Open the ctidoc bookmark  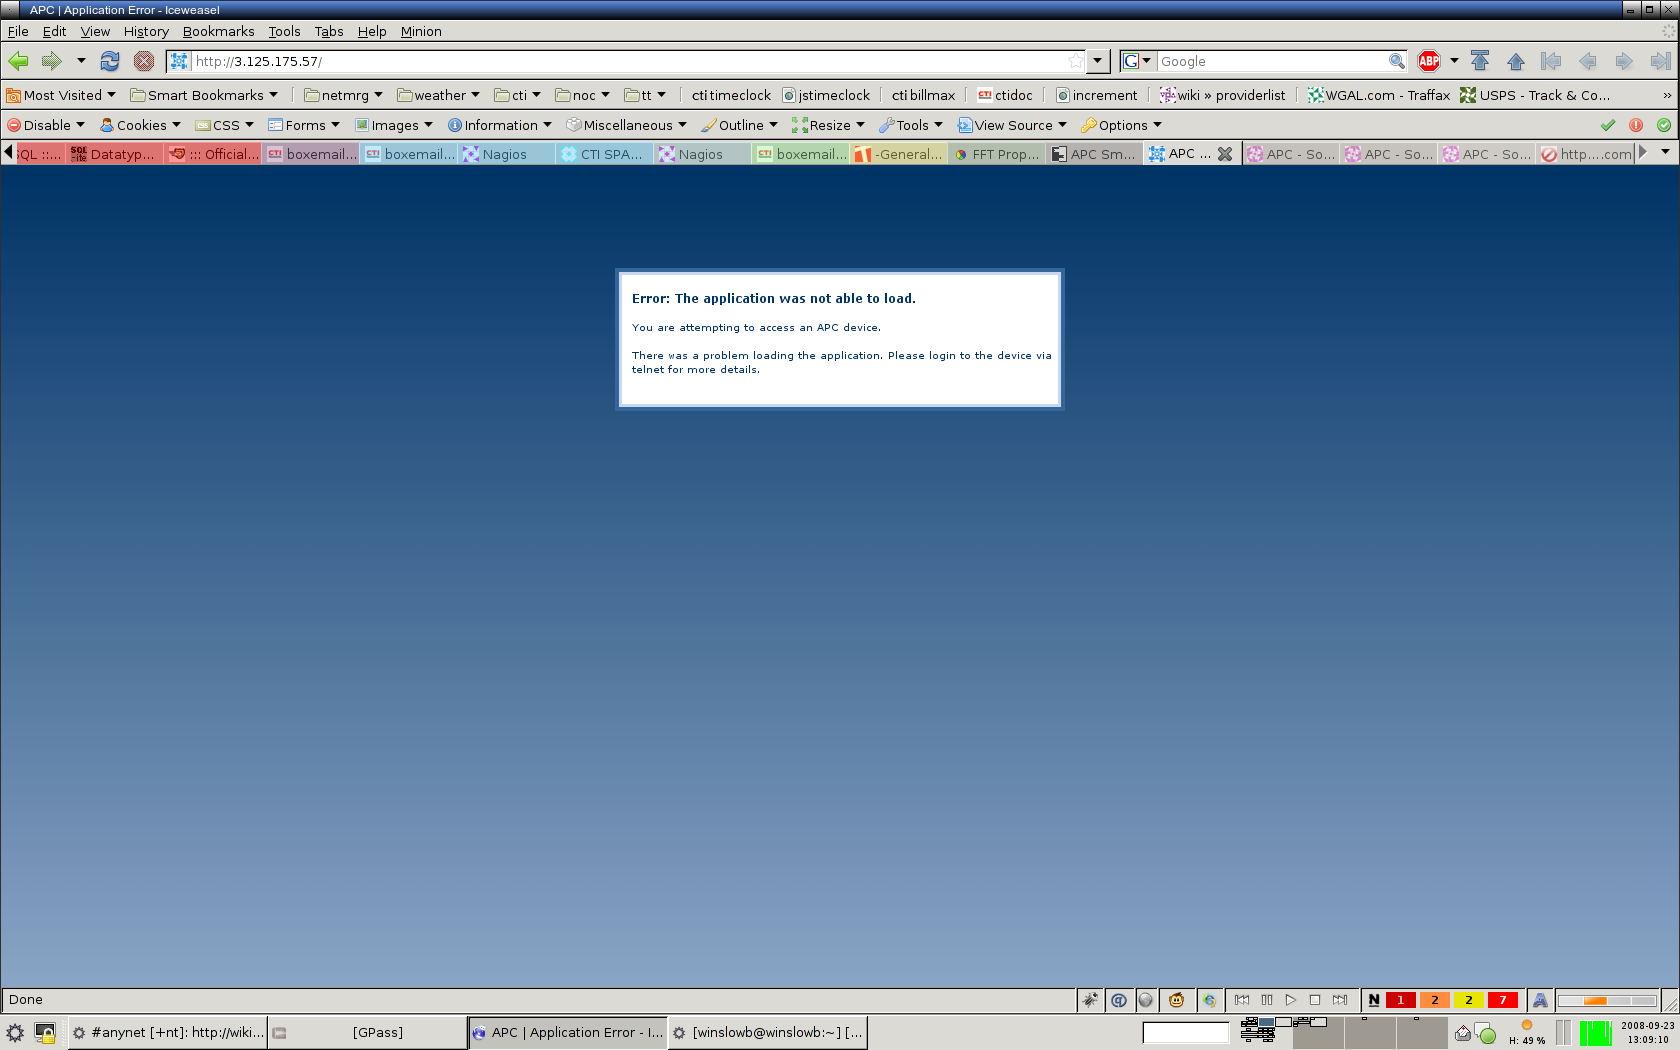tap(1005, 95)
